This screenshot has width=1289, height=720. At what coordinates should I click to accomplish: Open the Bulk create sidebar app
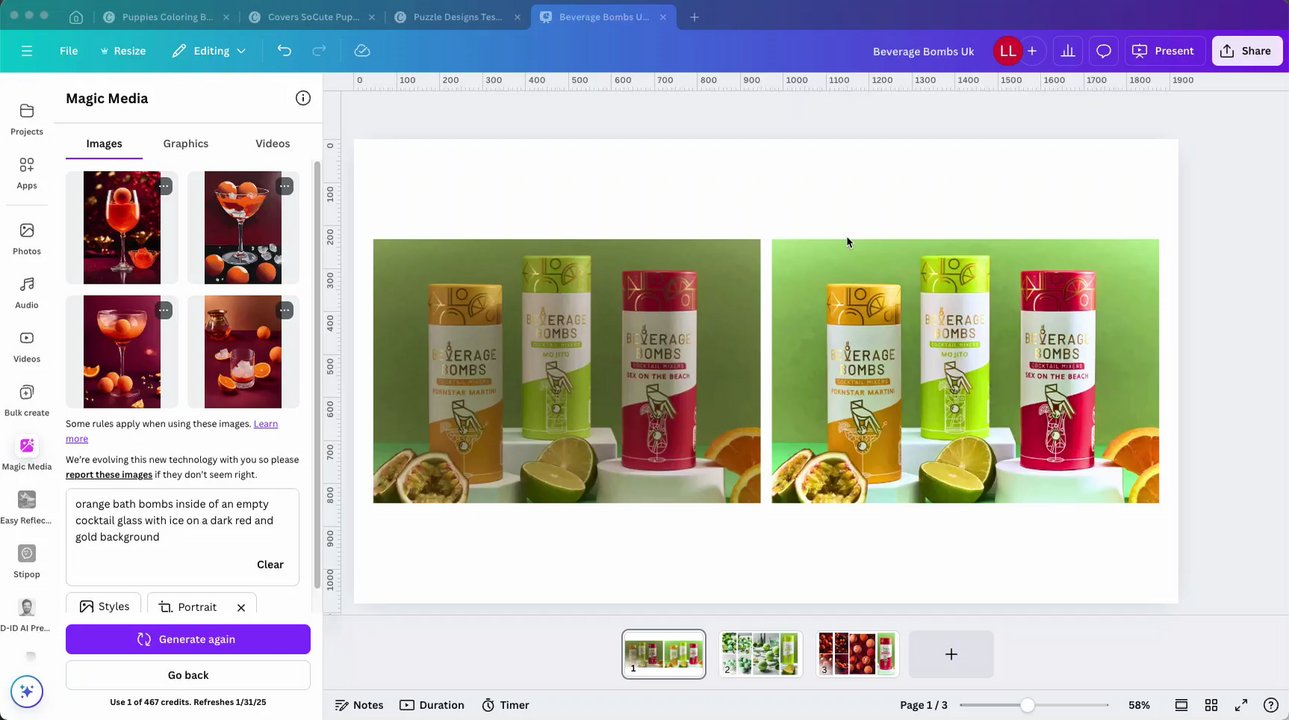(27, 401)
